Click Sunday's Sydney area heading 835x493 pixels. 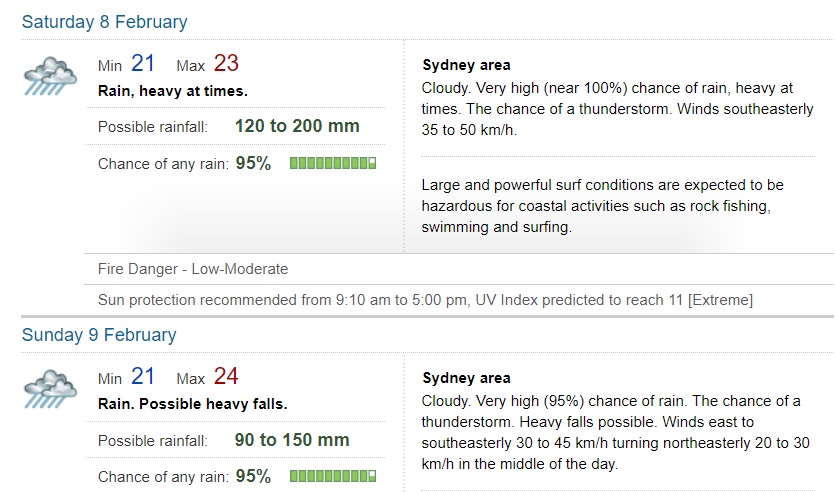[x=466, y=378]
